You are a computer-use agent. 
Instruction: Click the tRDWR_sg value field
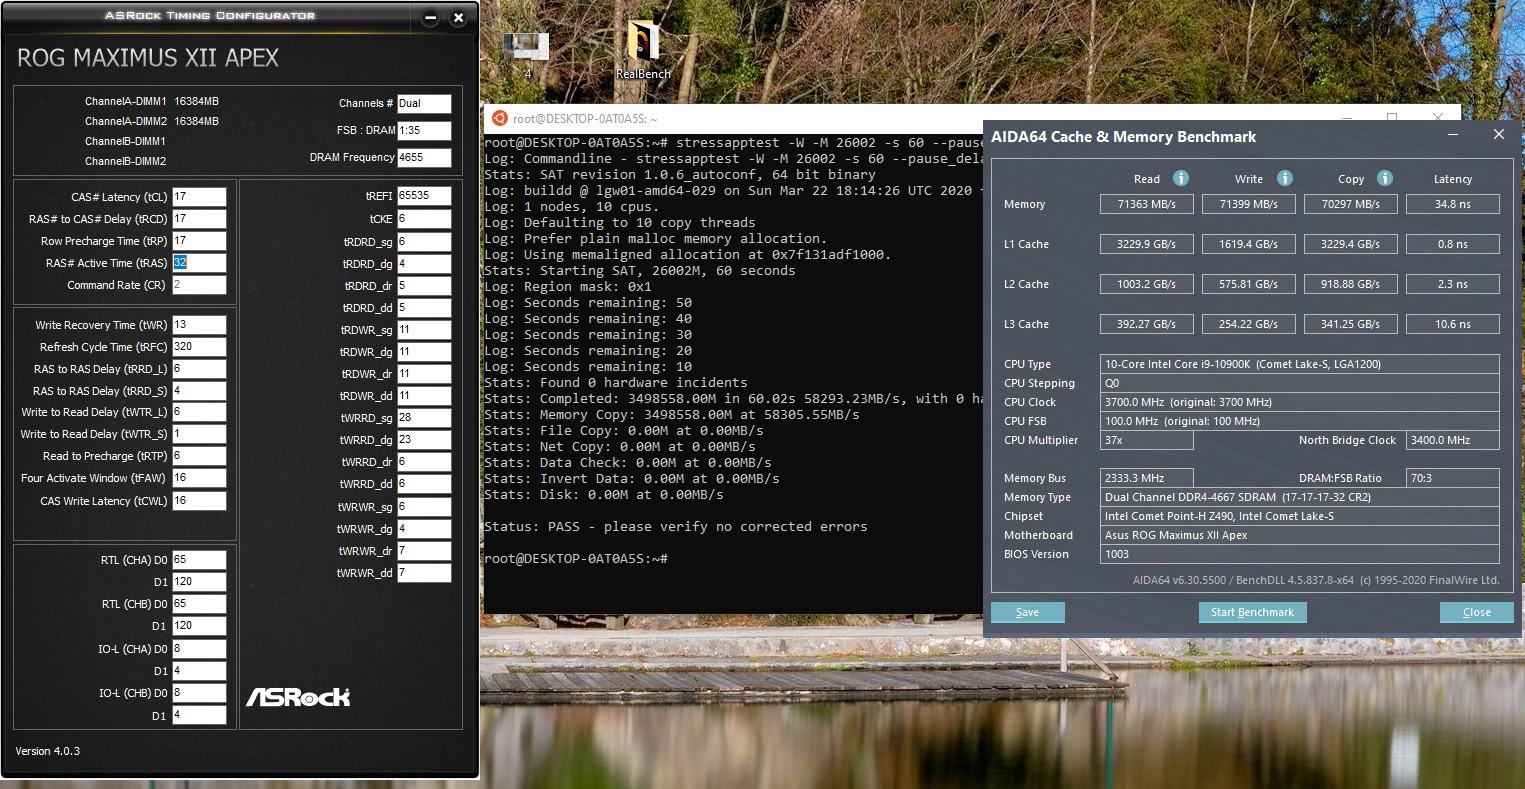(x=424, y=330)
